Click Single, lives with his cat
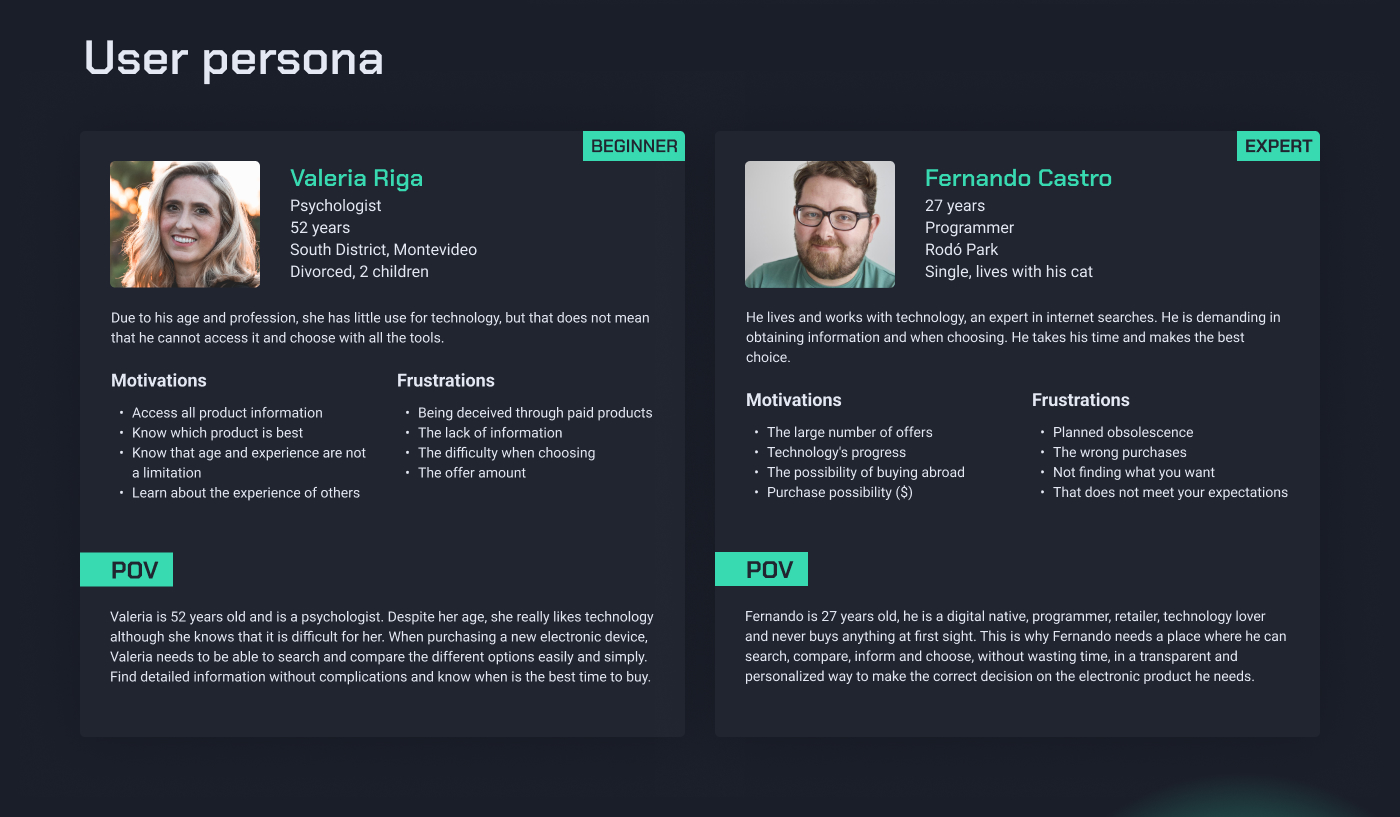The width and height of the screenshot is (1400, 817). (x=1009, y=272)
